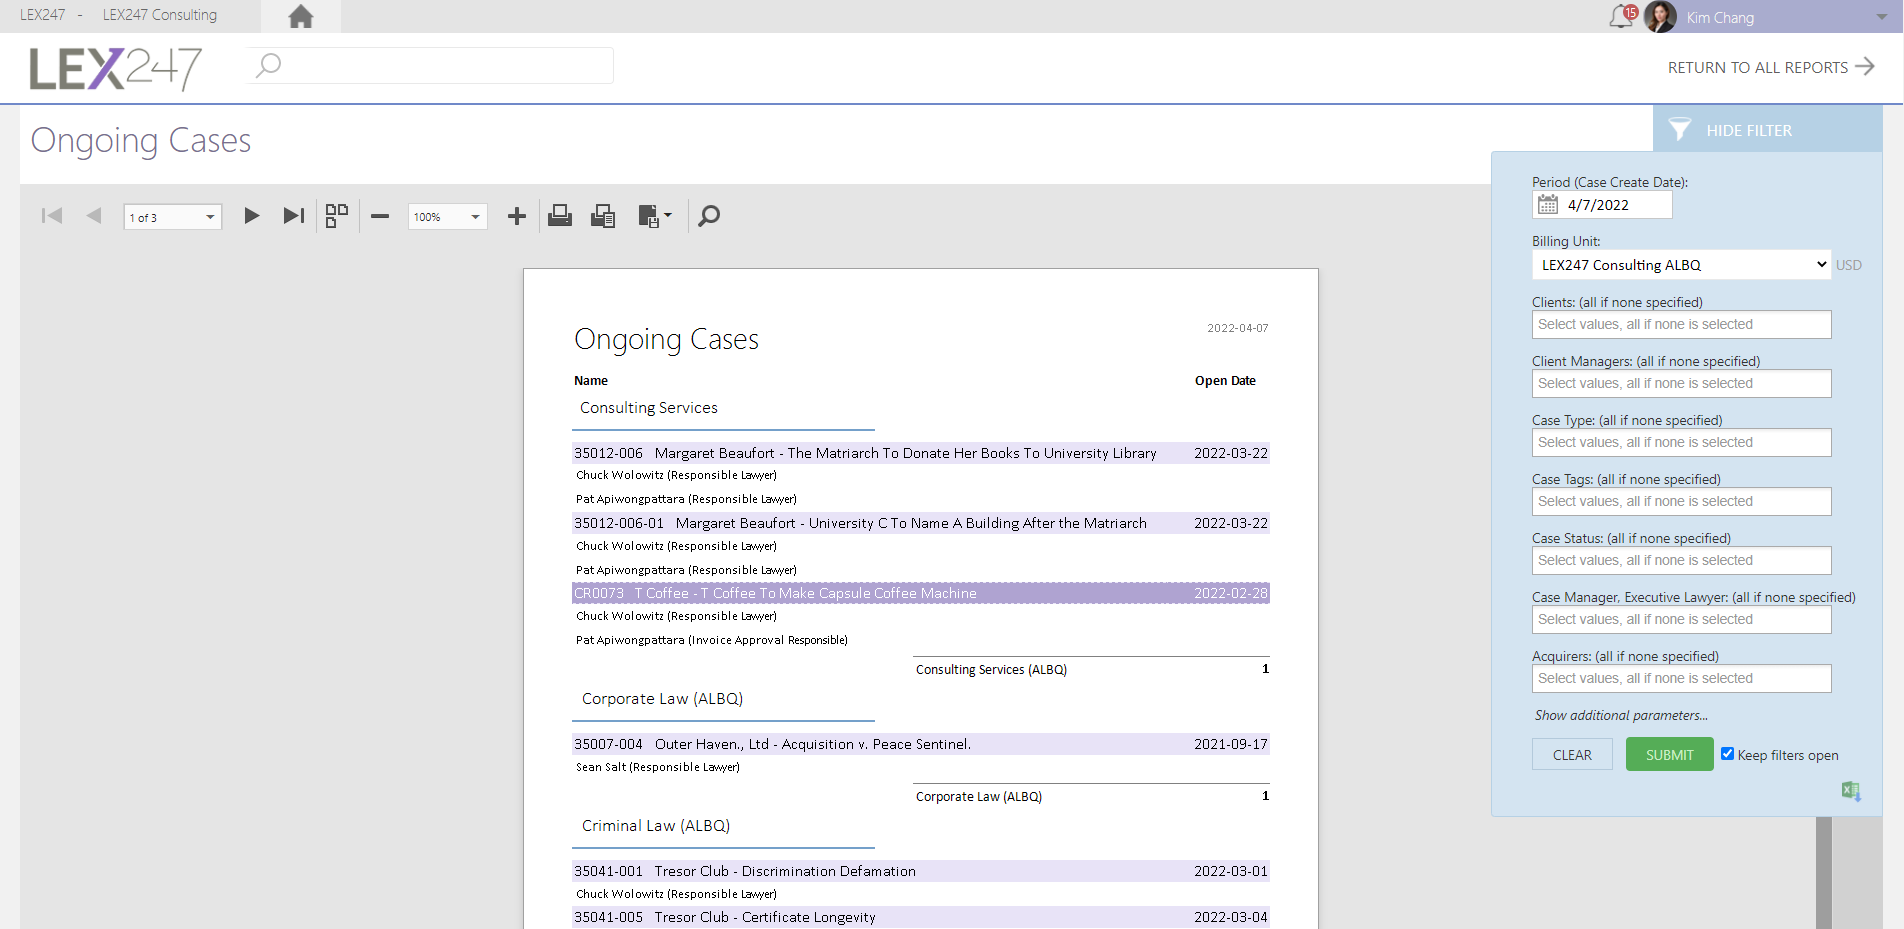
Task: Go to the next report page
Action: [251, 216]
